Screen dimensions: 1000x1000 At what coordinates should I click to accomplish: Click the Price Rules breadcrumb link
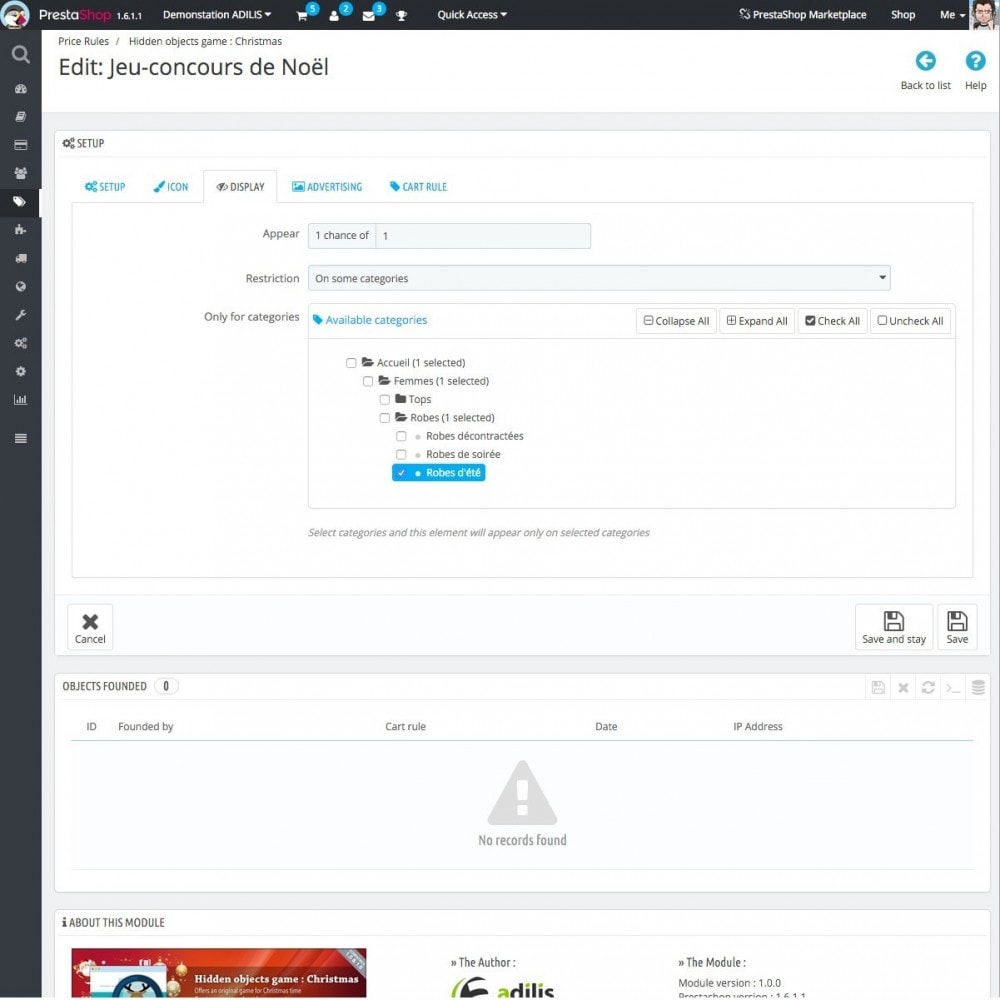point(84,41)
